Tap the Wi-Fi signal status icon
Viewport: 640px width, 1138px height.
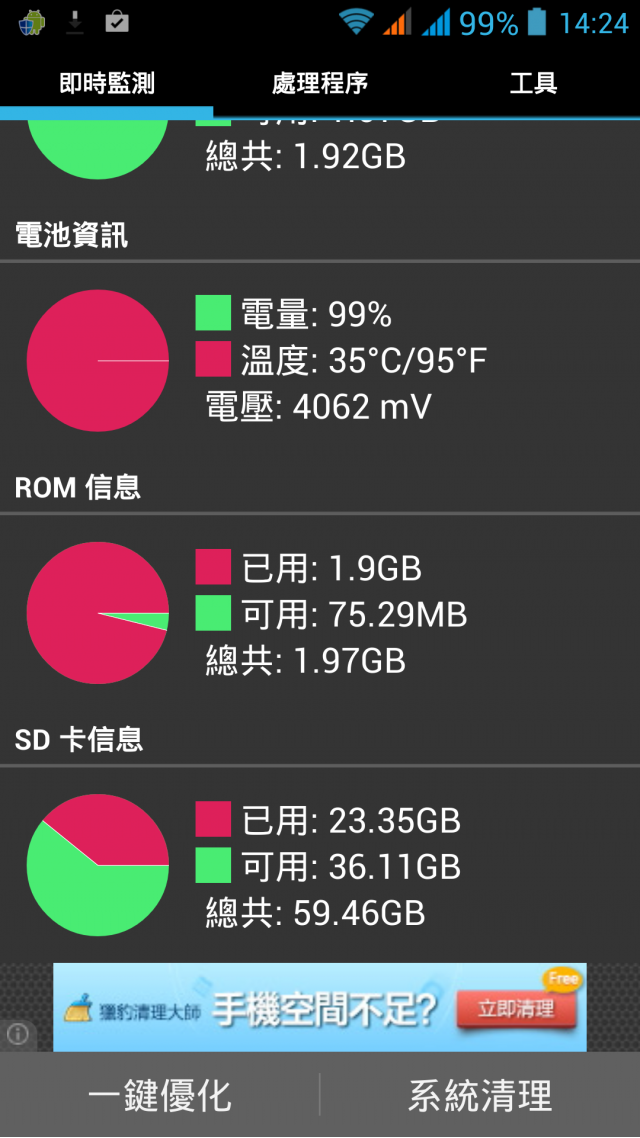click(356, 22)
